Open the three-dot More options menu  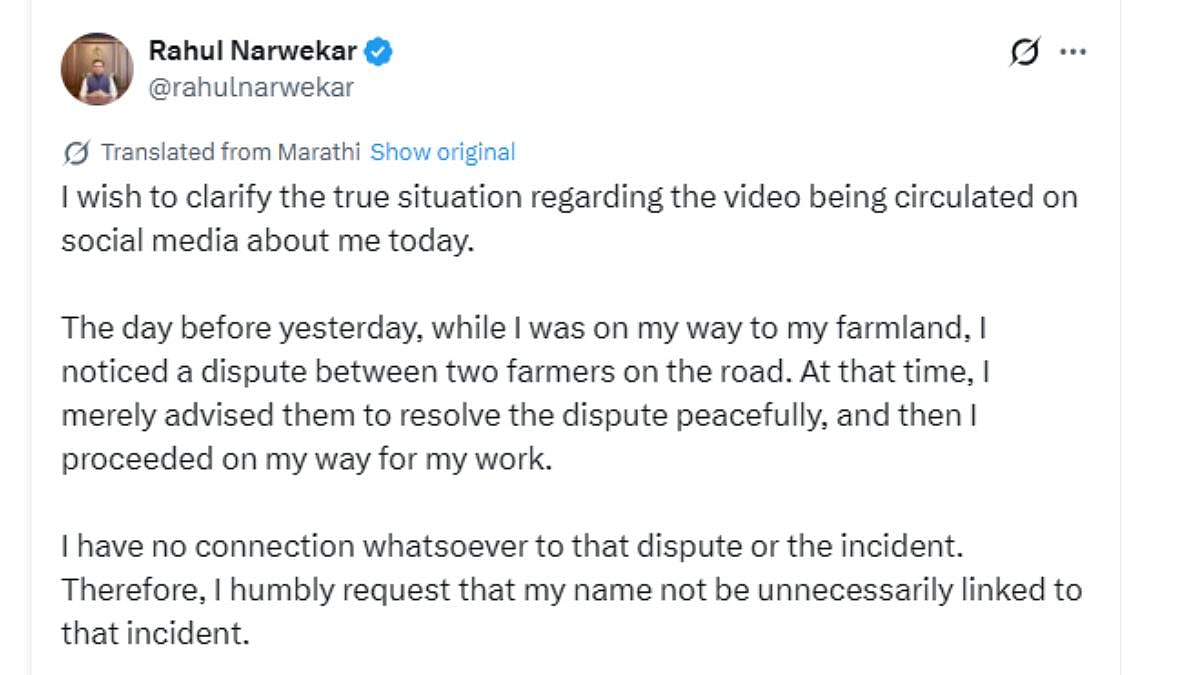(x=1073, y=51)
